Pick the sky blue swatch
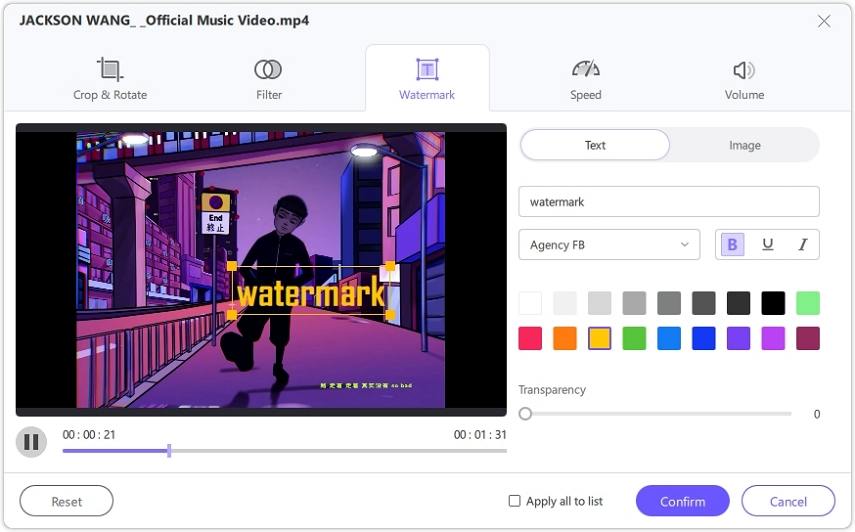Screen dimensions: 855x532 [x=669, y=338]
